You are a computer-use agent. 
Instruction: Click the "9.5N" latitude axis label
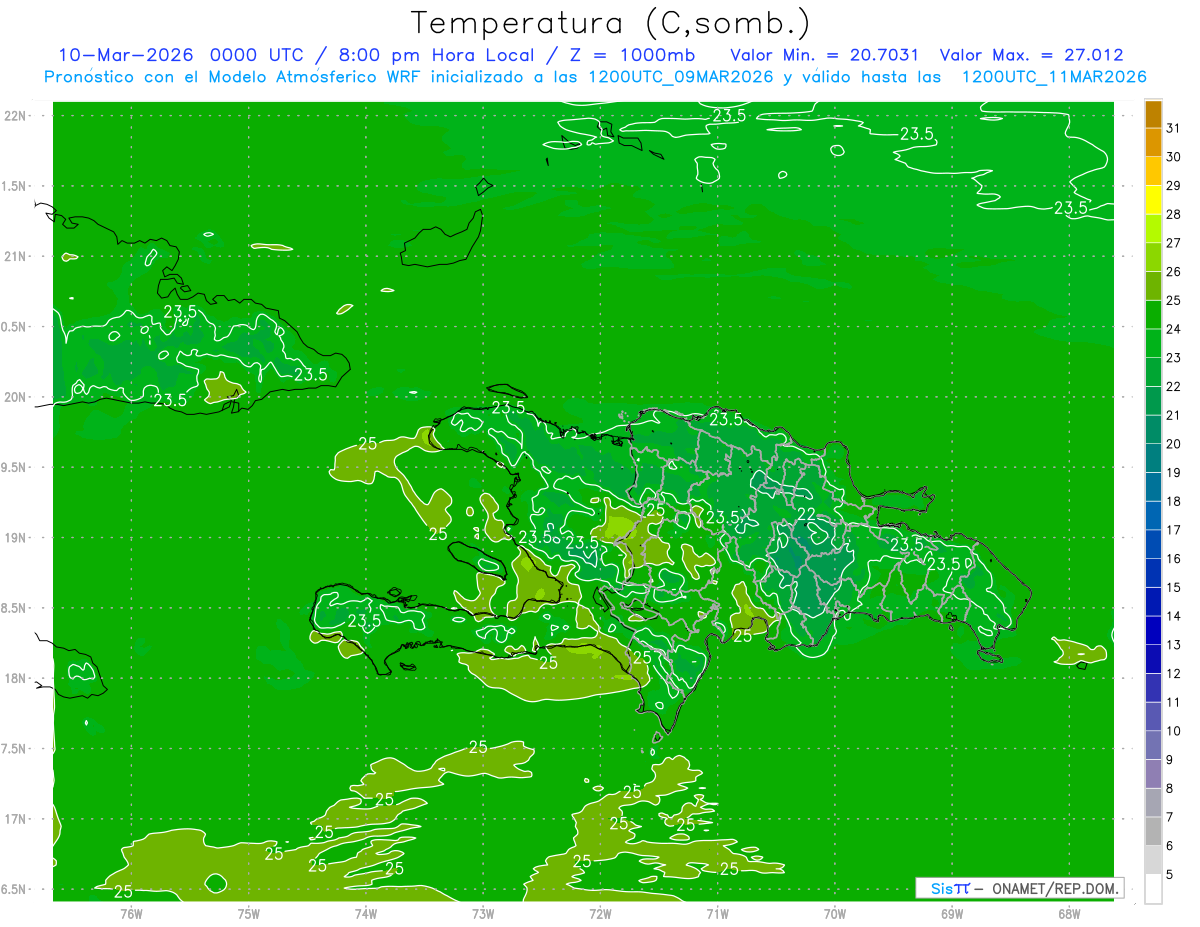[14, 468]
